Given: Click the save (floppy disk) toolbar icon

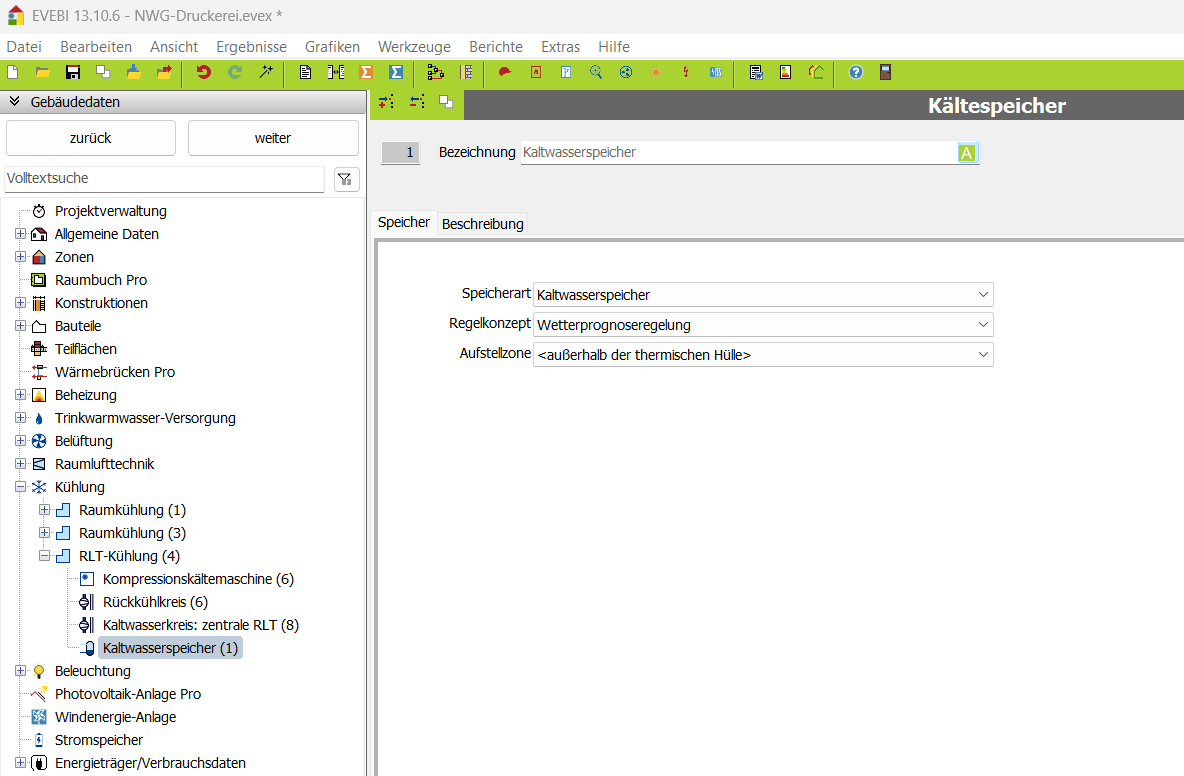Looking at the screenshot, I should coord(72,72).
